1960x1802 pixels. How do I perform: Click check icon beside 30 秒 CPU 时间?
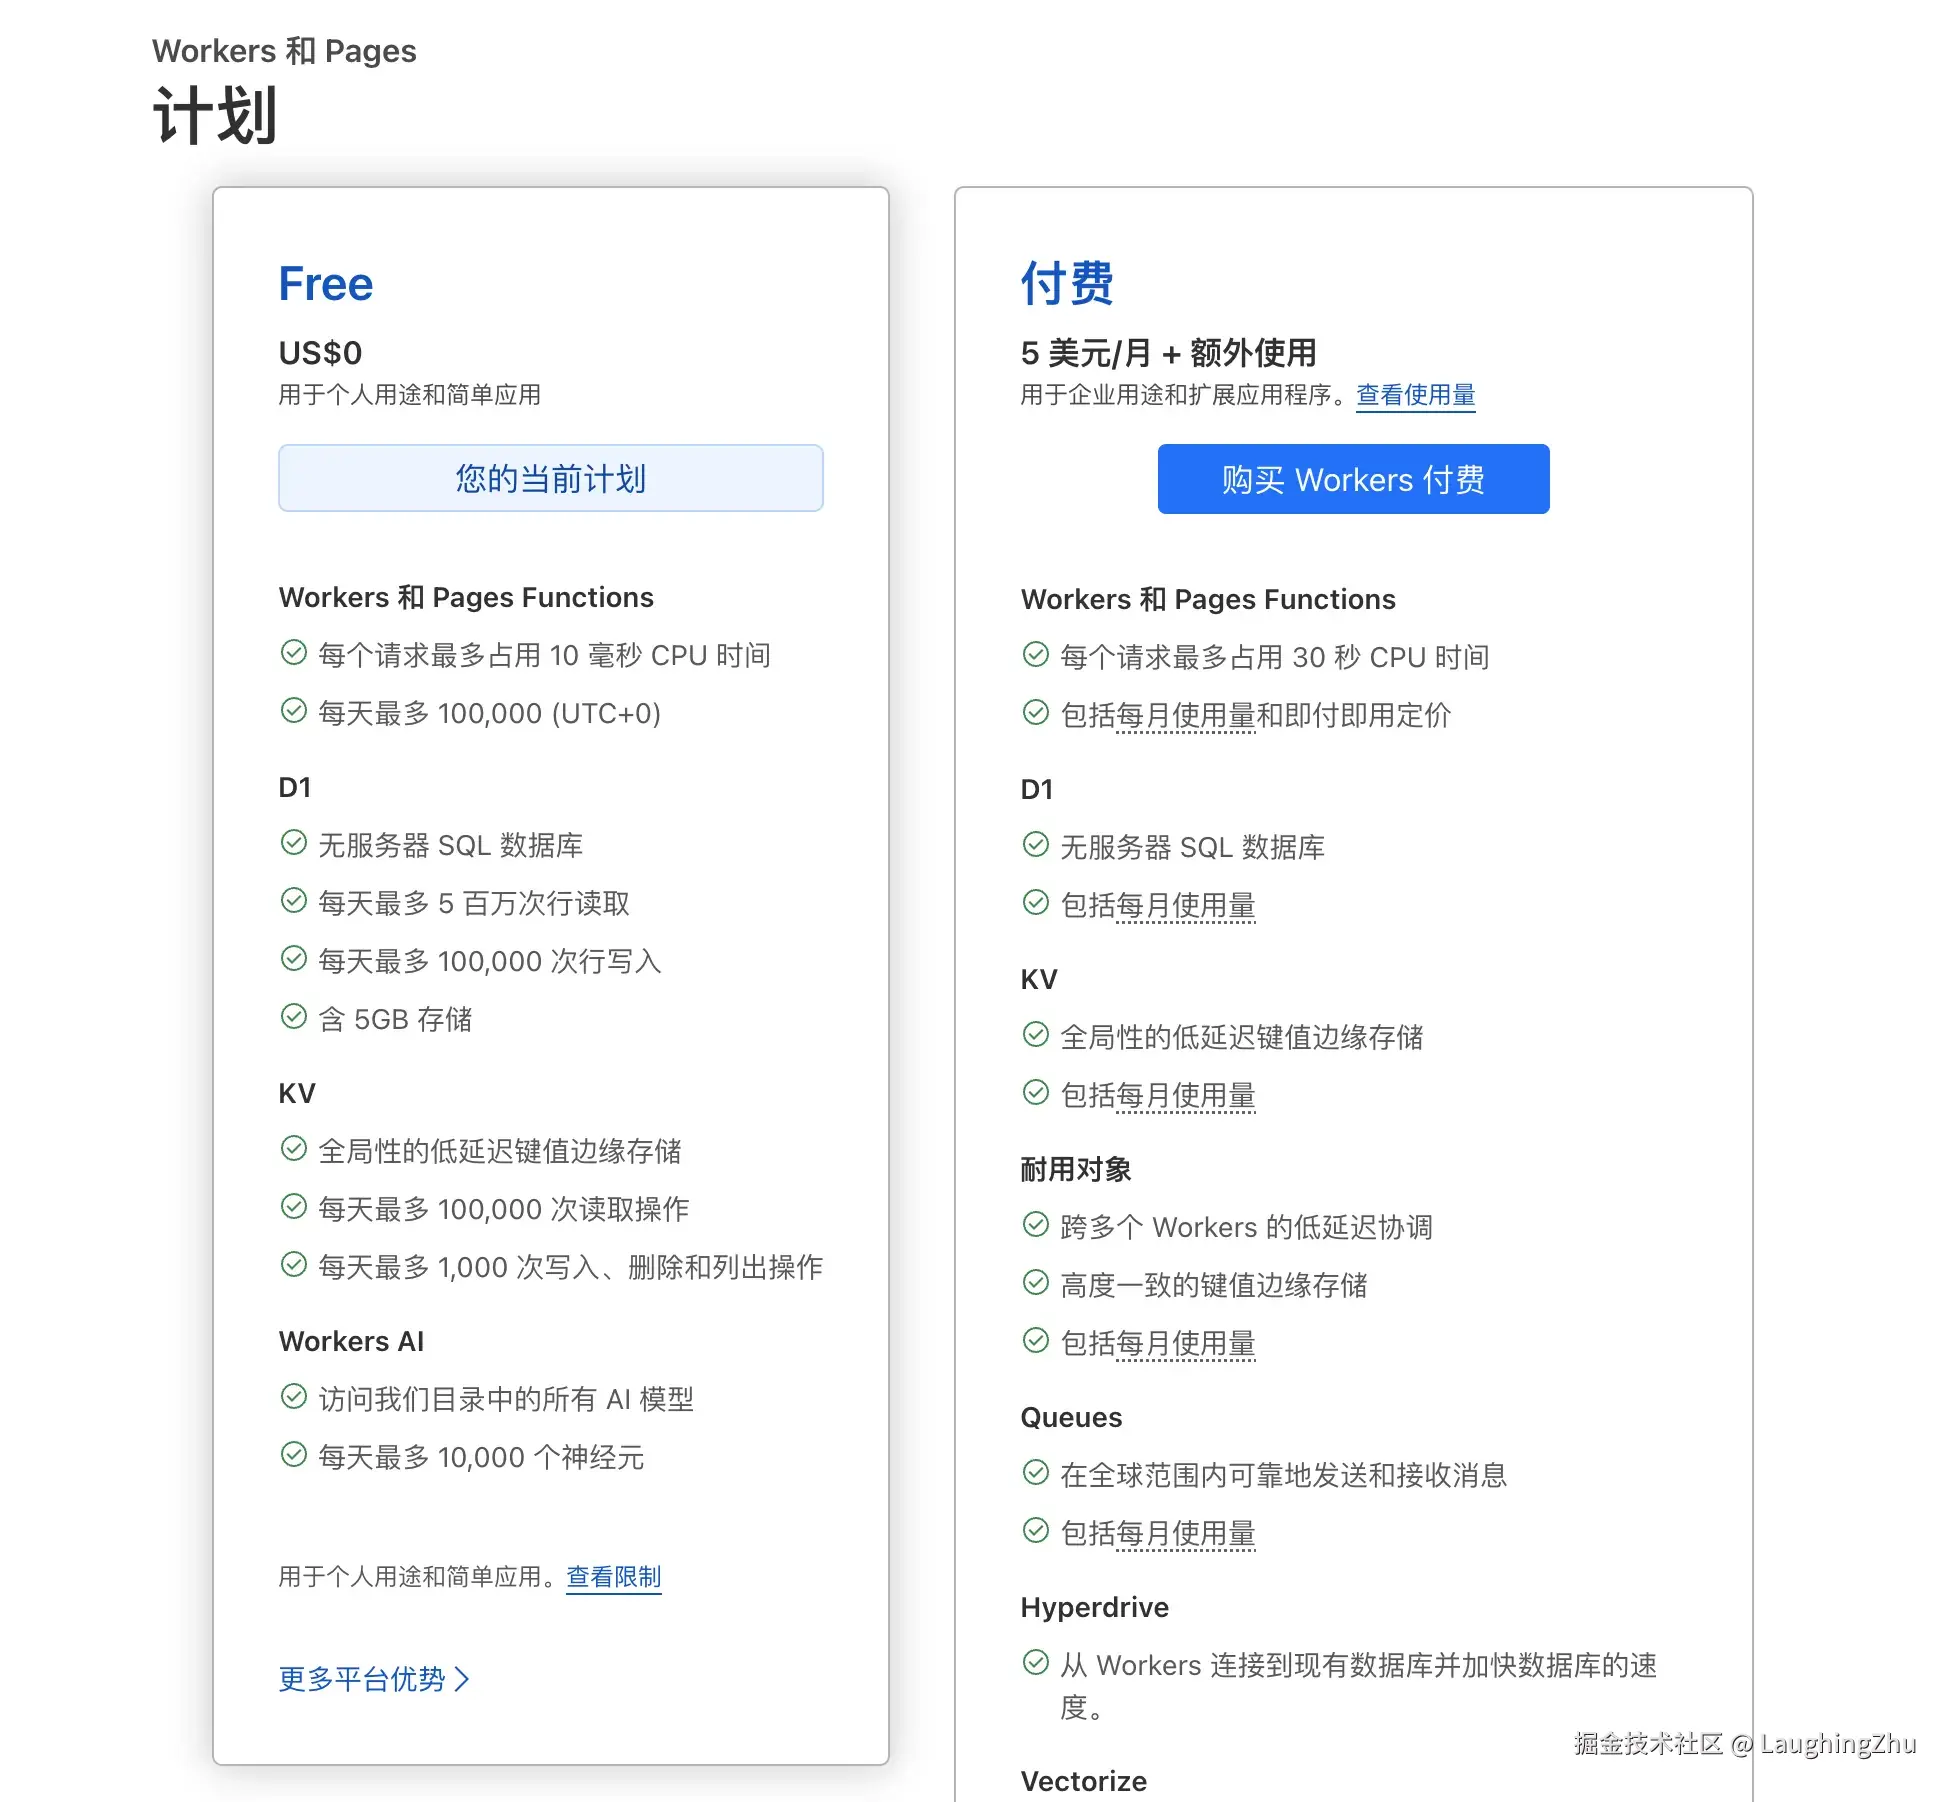pyautogui.click(x=1036, y=655)
